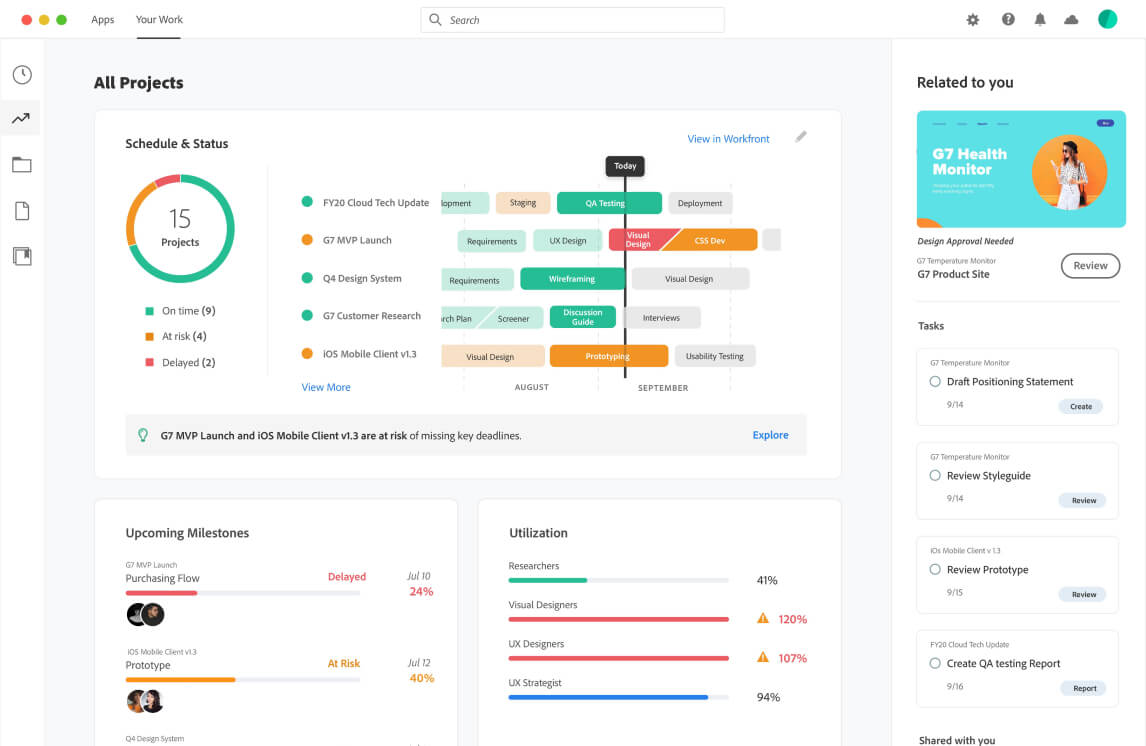Select the Discussion Guide timeline bar
The image size is (1146, 746).
click(x=583, y=317)
